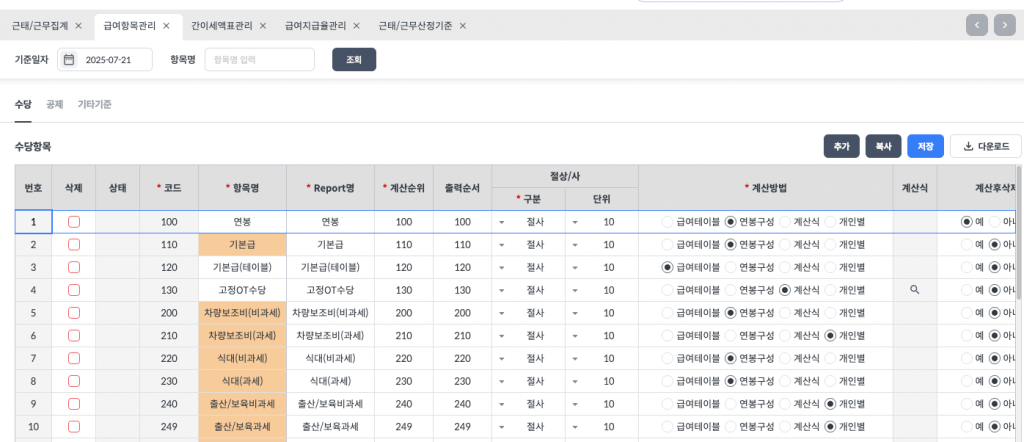Check delete box for 차량보조비(비과세) row
The image size is (1024, 442).
click(74, 313)
